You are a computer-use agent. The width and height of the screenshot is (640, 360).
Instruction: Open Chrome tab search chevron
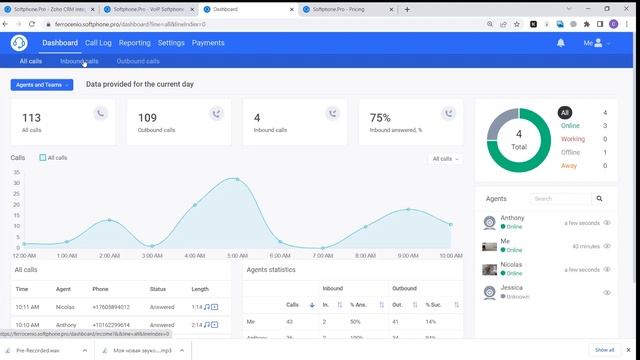569,9
